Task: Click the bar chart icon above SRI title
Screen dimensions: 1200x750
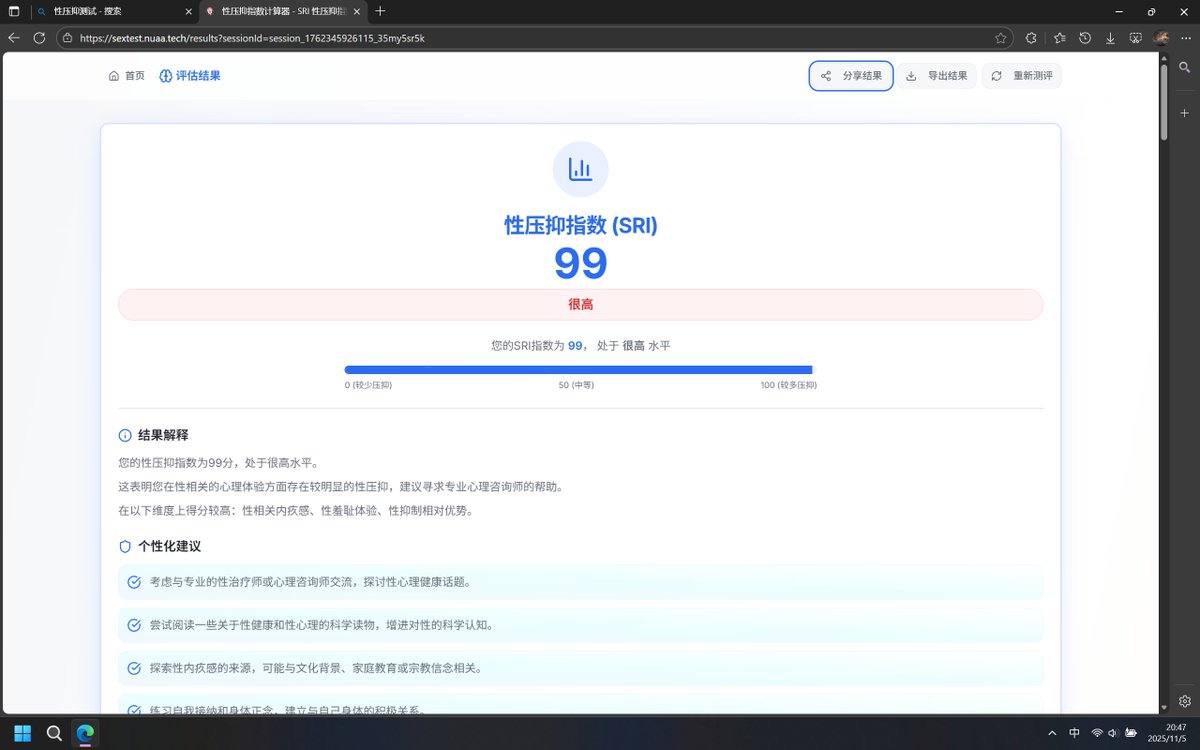Action: 580,169
